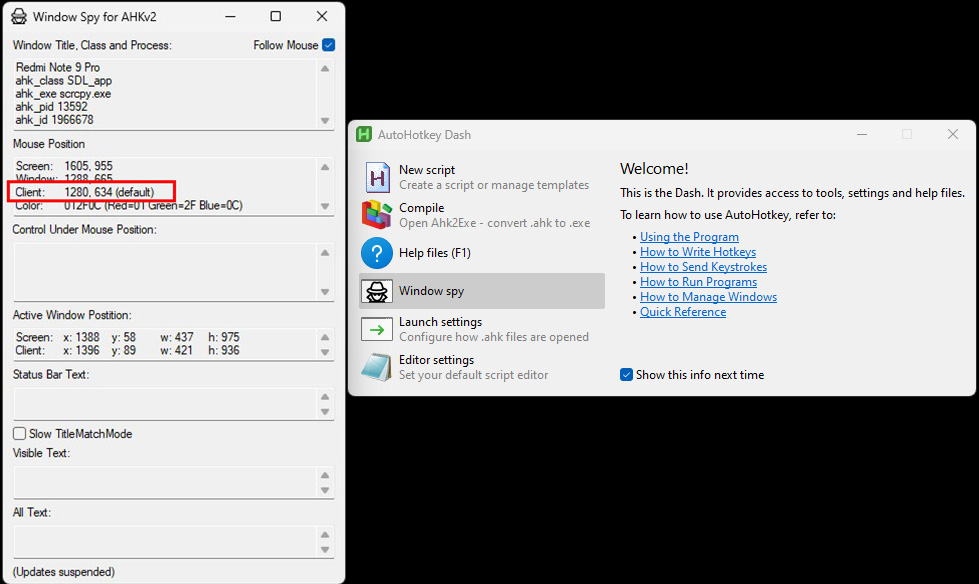Open the Quick Reference link
Viewport: 979px width, 584px height.
(x=683, y=312)
